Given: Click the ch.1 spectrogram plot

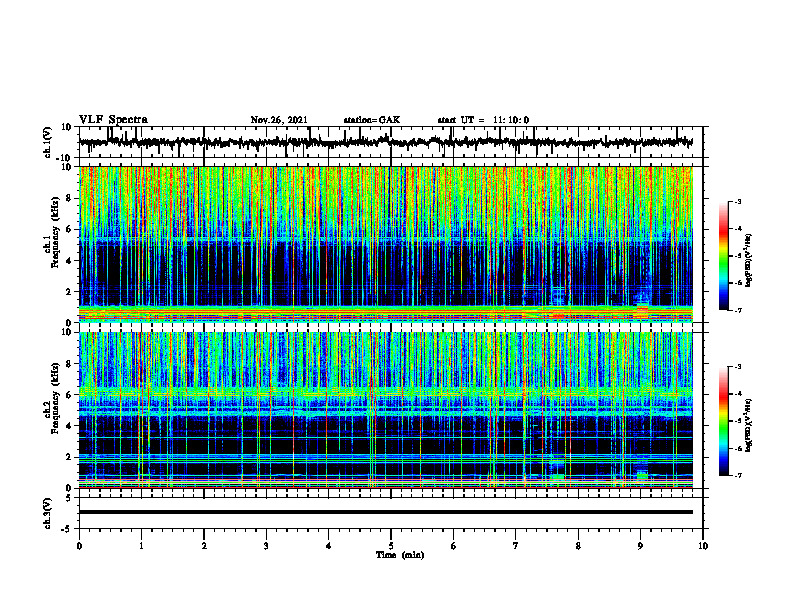Looking at the screenshot, I should coord(386,244).
